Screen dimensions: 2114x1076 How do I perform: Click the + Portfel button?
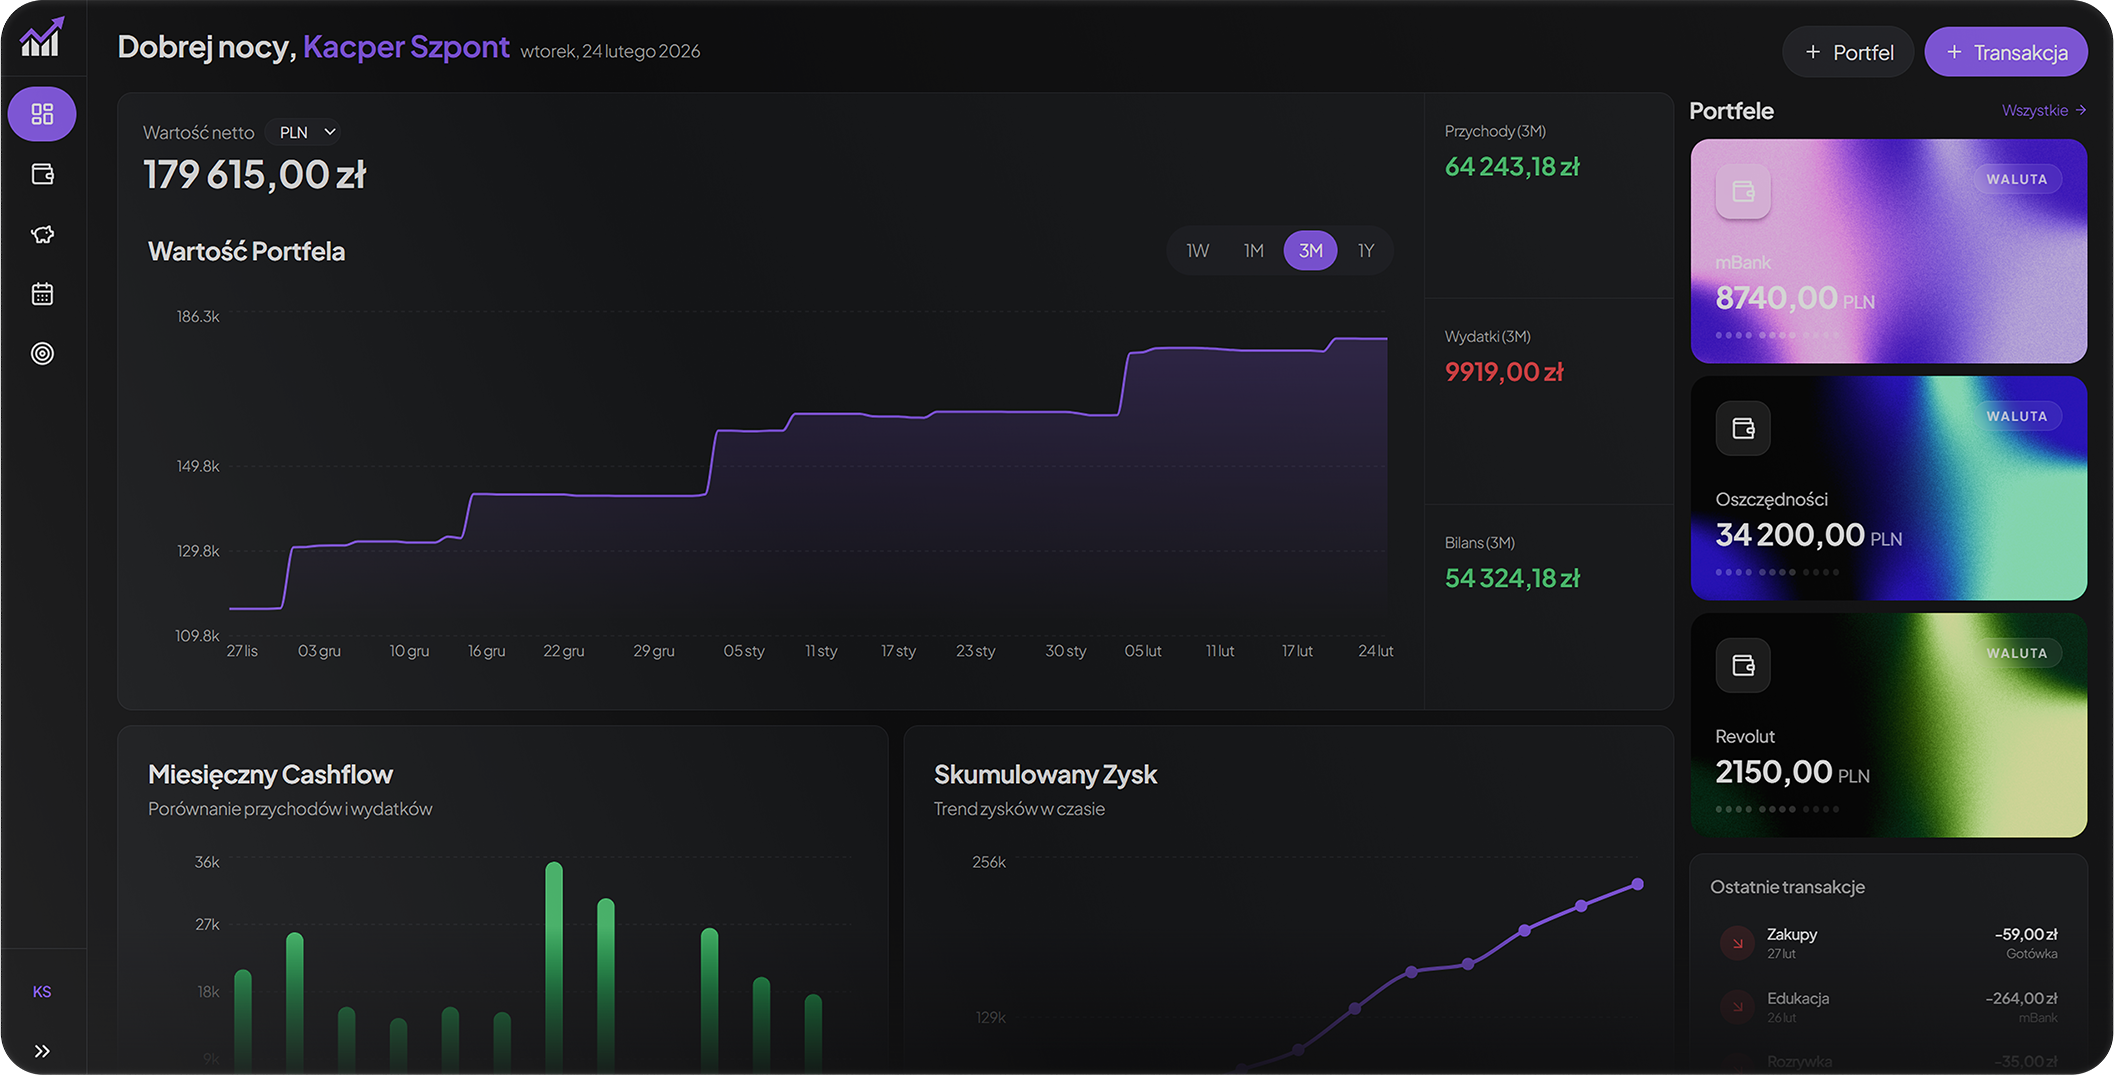coord(1848,52)
